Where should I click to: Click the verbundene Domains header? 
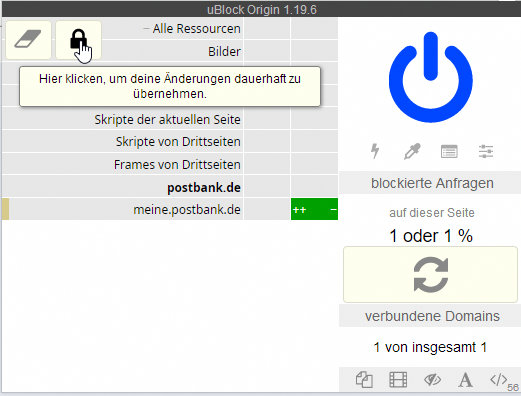coord(432,316)
